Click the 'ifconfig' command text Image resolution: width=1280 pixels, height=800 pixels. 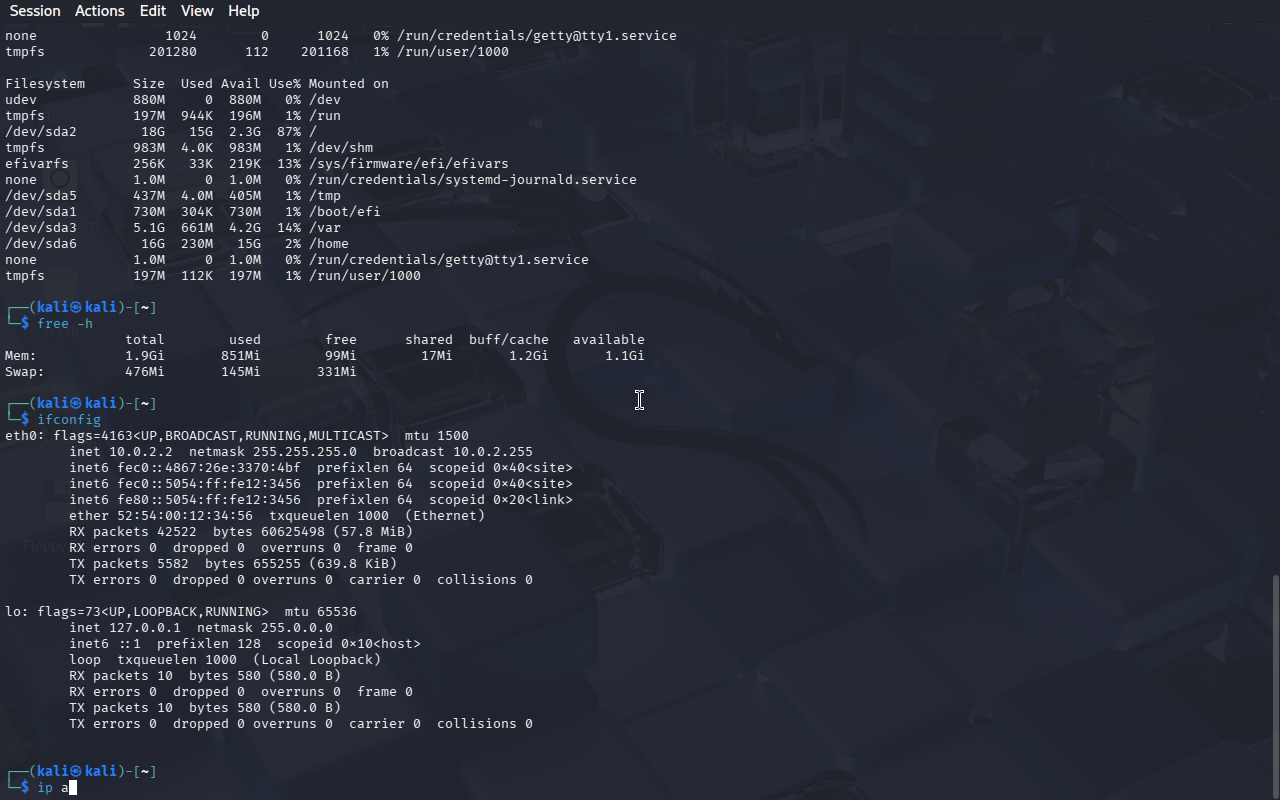[x=69, y=420]
